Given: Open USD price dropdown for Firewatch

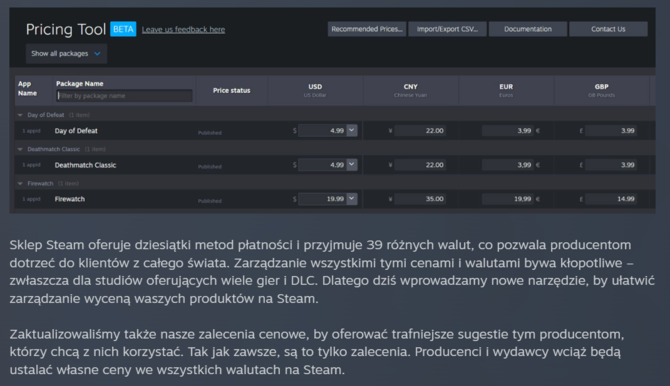Looking at the screenshot, I should (x=352, y=199).
